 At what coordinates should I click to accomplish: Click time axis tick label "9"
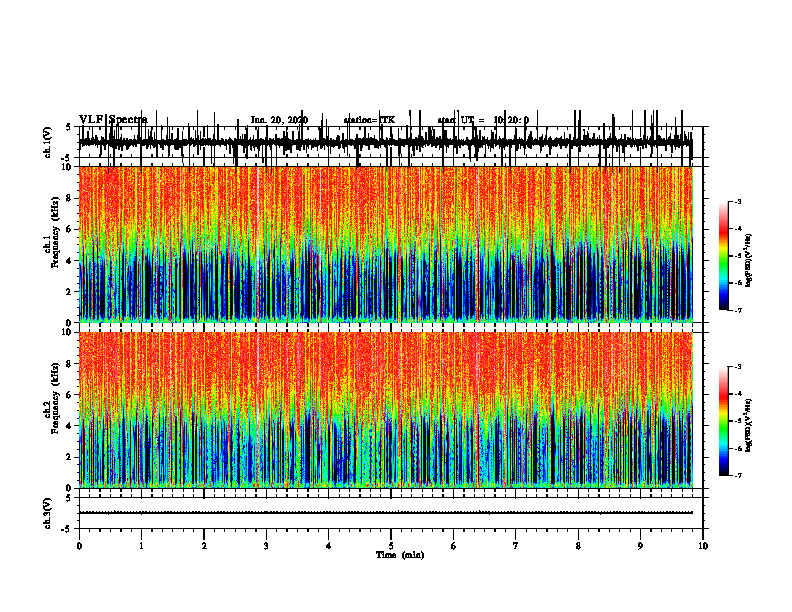640,546
